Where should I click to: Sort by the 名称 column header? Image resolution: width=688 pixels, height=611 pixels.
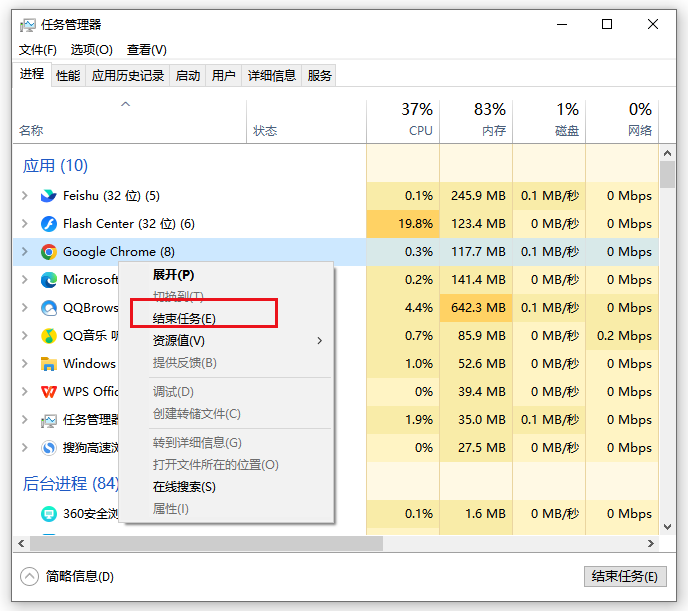click(130, 121)
